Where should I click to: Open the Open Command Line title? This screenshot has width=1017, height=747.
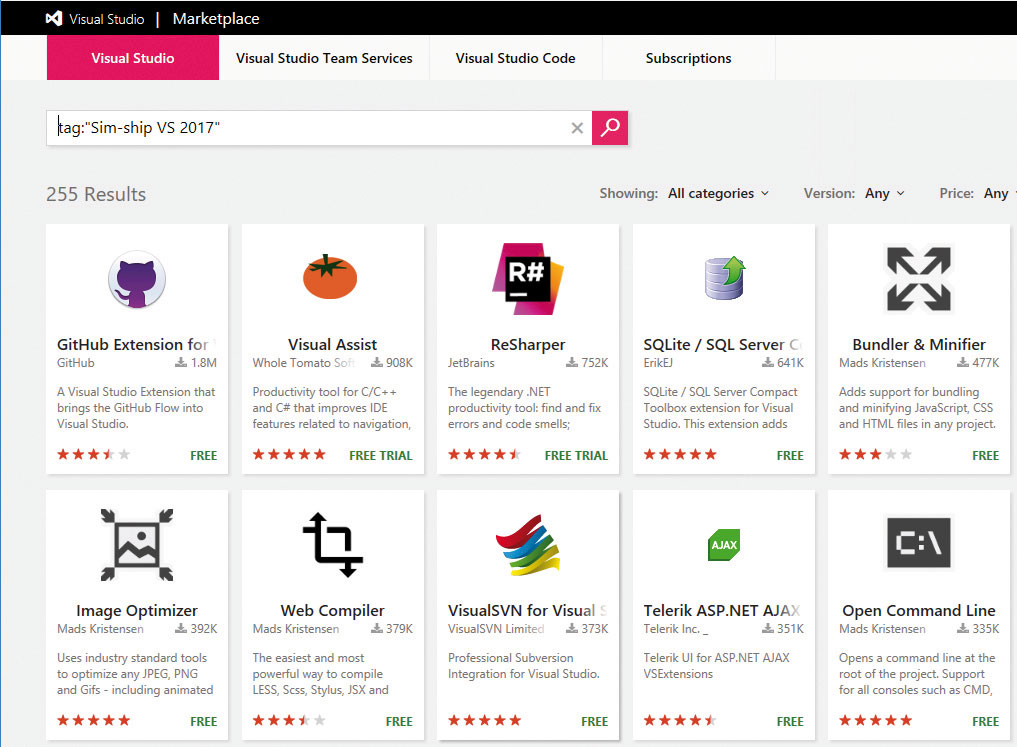pyautogui.click(x=919, y=610)
